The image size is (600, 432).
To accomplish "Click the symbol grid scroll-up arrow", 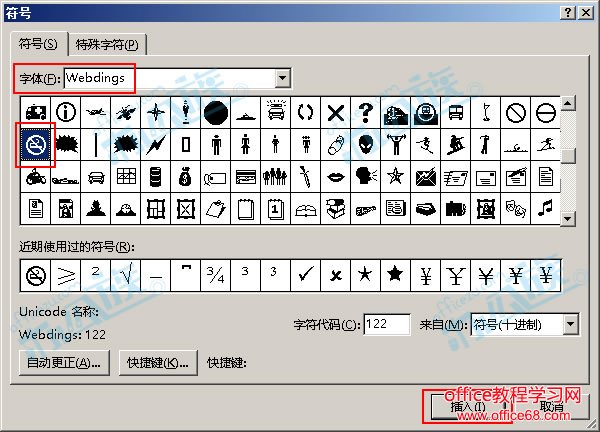I will click(x=567, y=103).
